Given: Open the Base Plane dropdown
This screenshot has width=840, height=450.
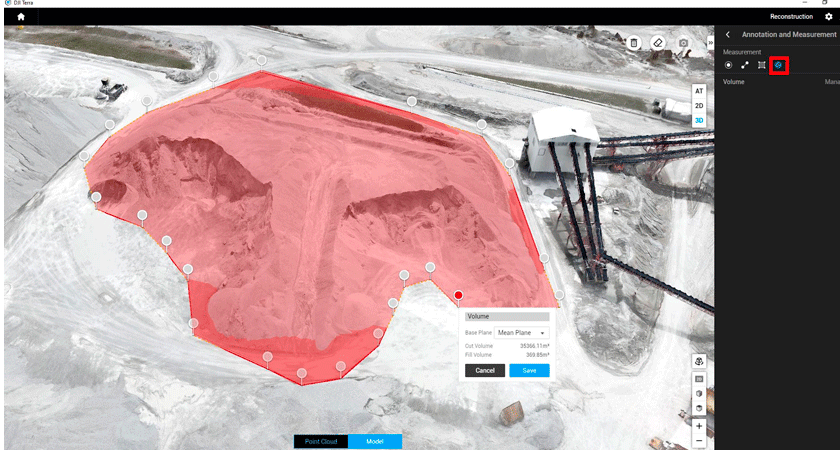Looking at the screenshot, I should 522,332.
